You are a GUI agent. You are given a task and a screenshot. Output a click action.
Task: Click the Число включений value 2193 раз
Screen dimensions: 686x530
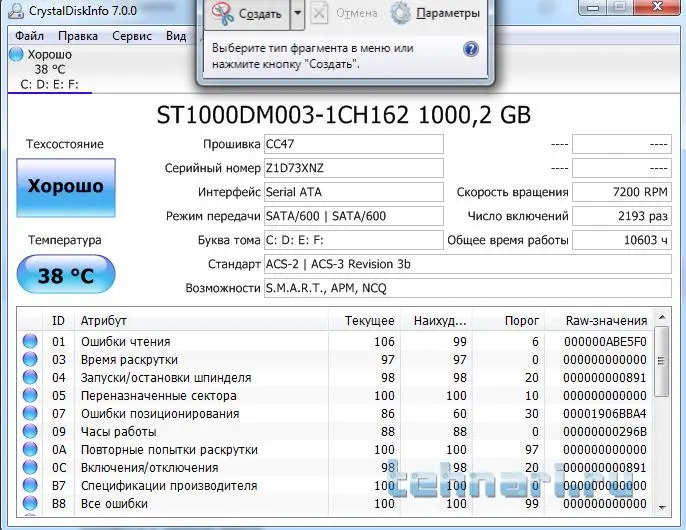pyautogui.click(x=622, y=216)
